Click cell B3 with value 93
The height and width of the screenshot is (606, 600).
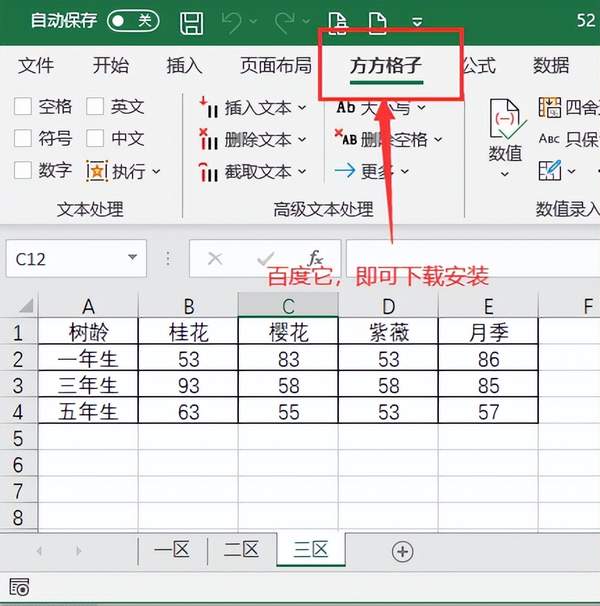tap(188, 384)
